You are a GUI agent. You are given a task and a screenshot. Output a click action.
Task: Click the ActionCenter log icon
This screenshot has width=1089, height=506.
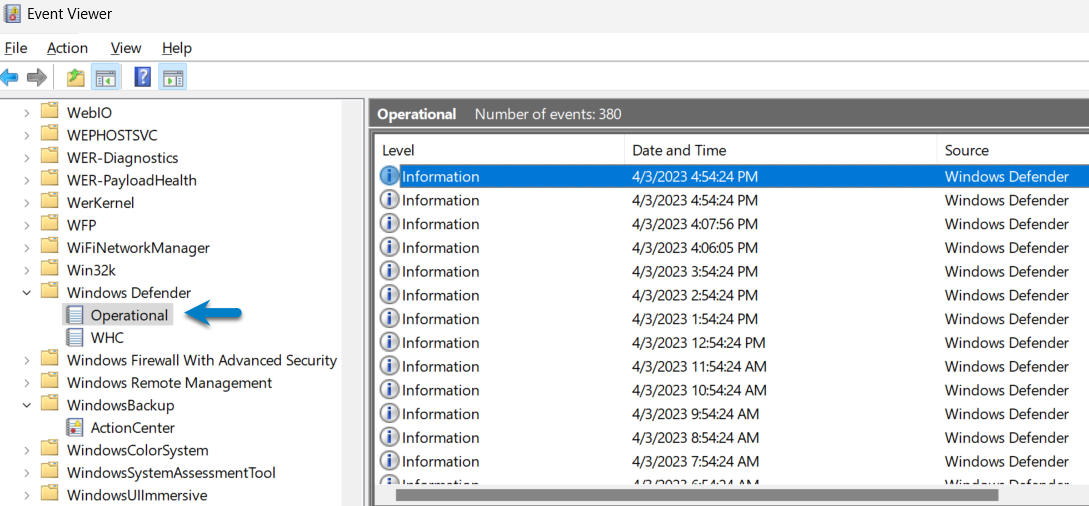74,428
